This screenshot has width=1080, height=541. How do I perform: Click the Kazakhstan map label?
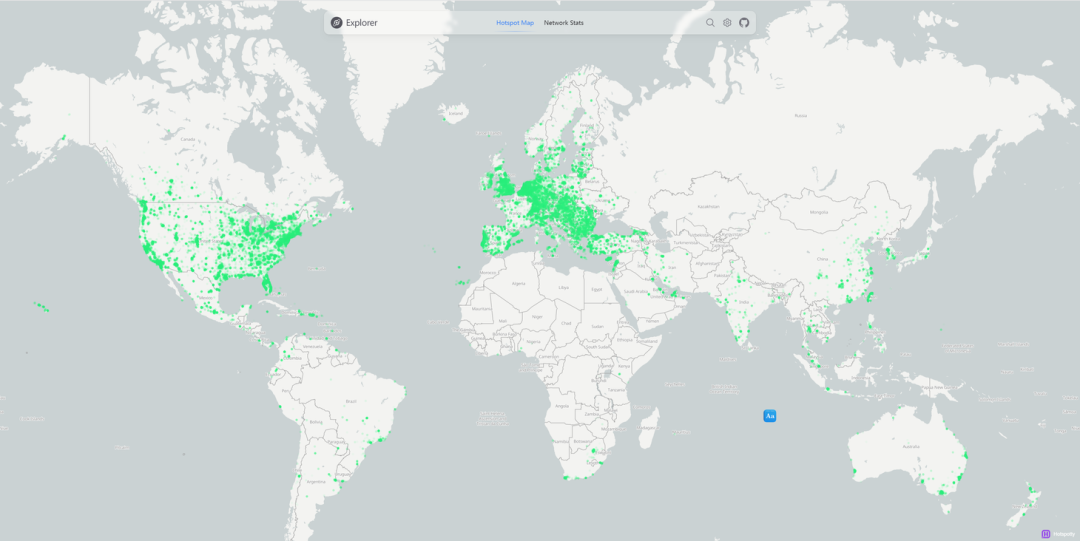[x=708, y=206]
